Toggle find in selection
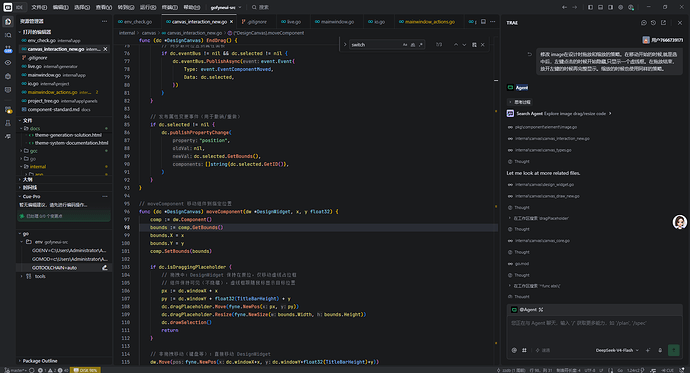 pyautogui.click(x=474, y=44)
